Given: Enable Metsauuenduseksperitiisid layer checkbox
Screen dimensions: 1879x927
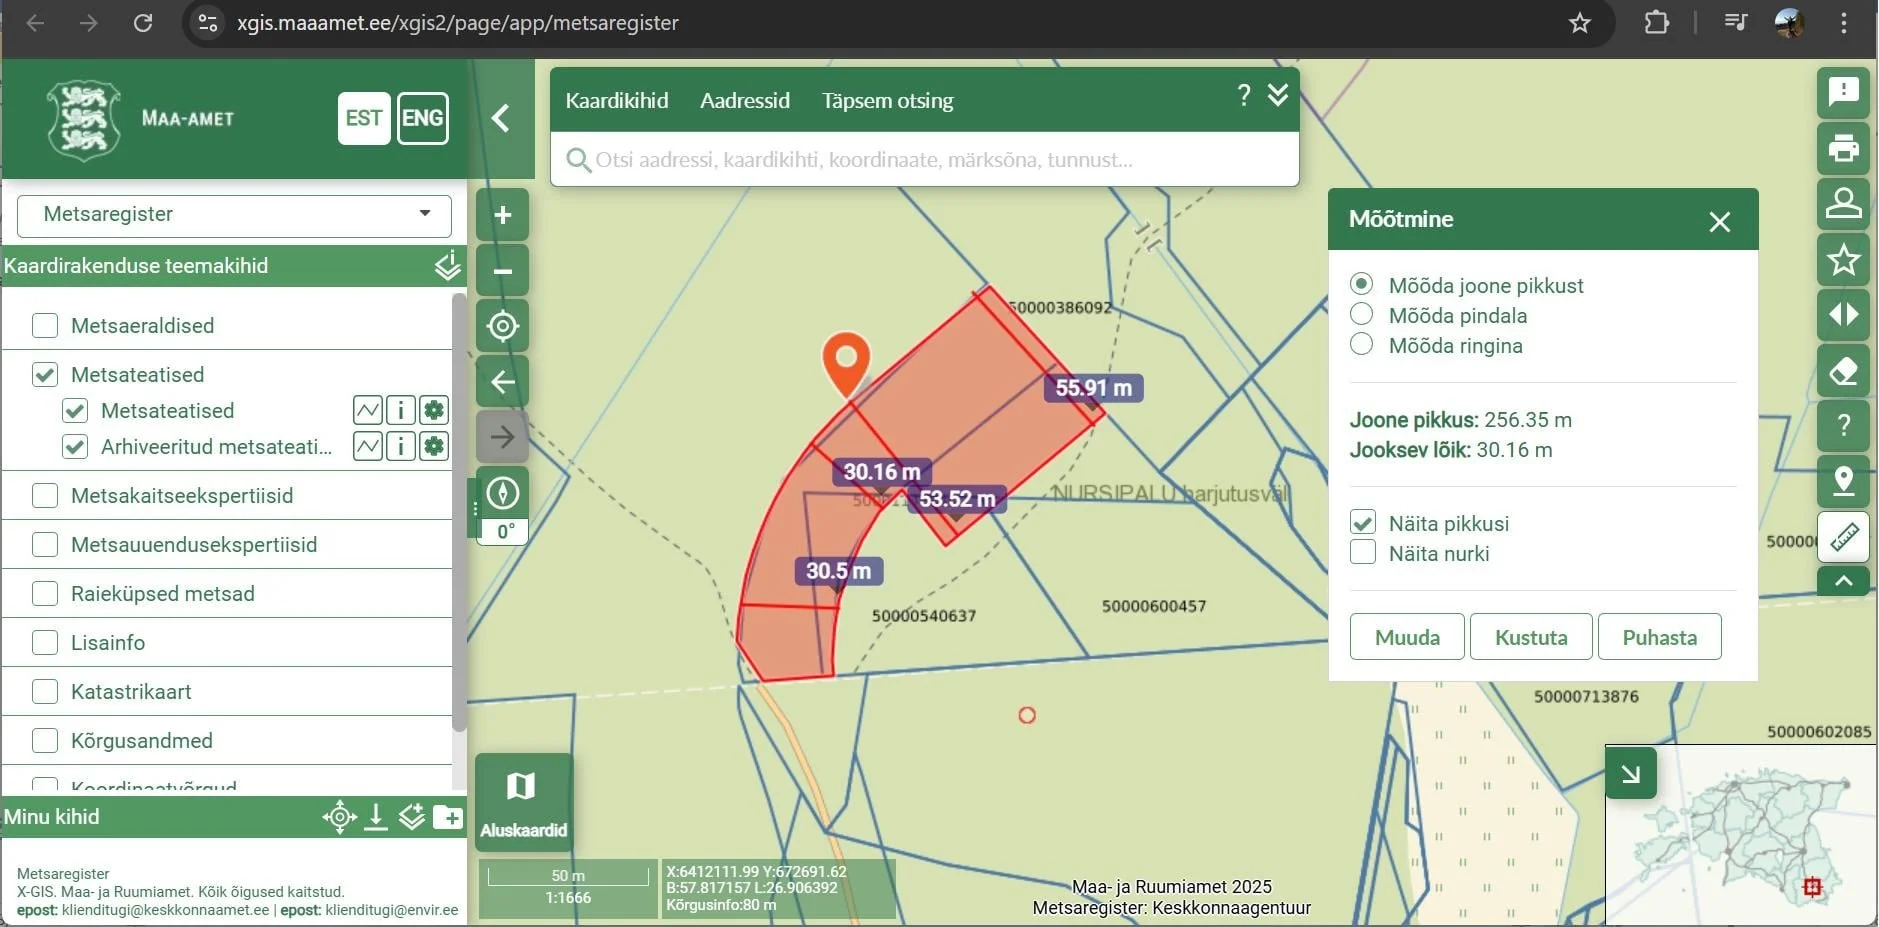Looking at the screenshot, I should point(45,544).
